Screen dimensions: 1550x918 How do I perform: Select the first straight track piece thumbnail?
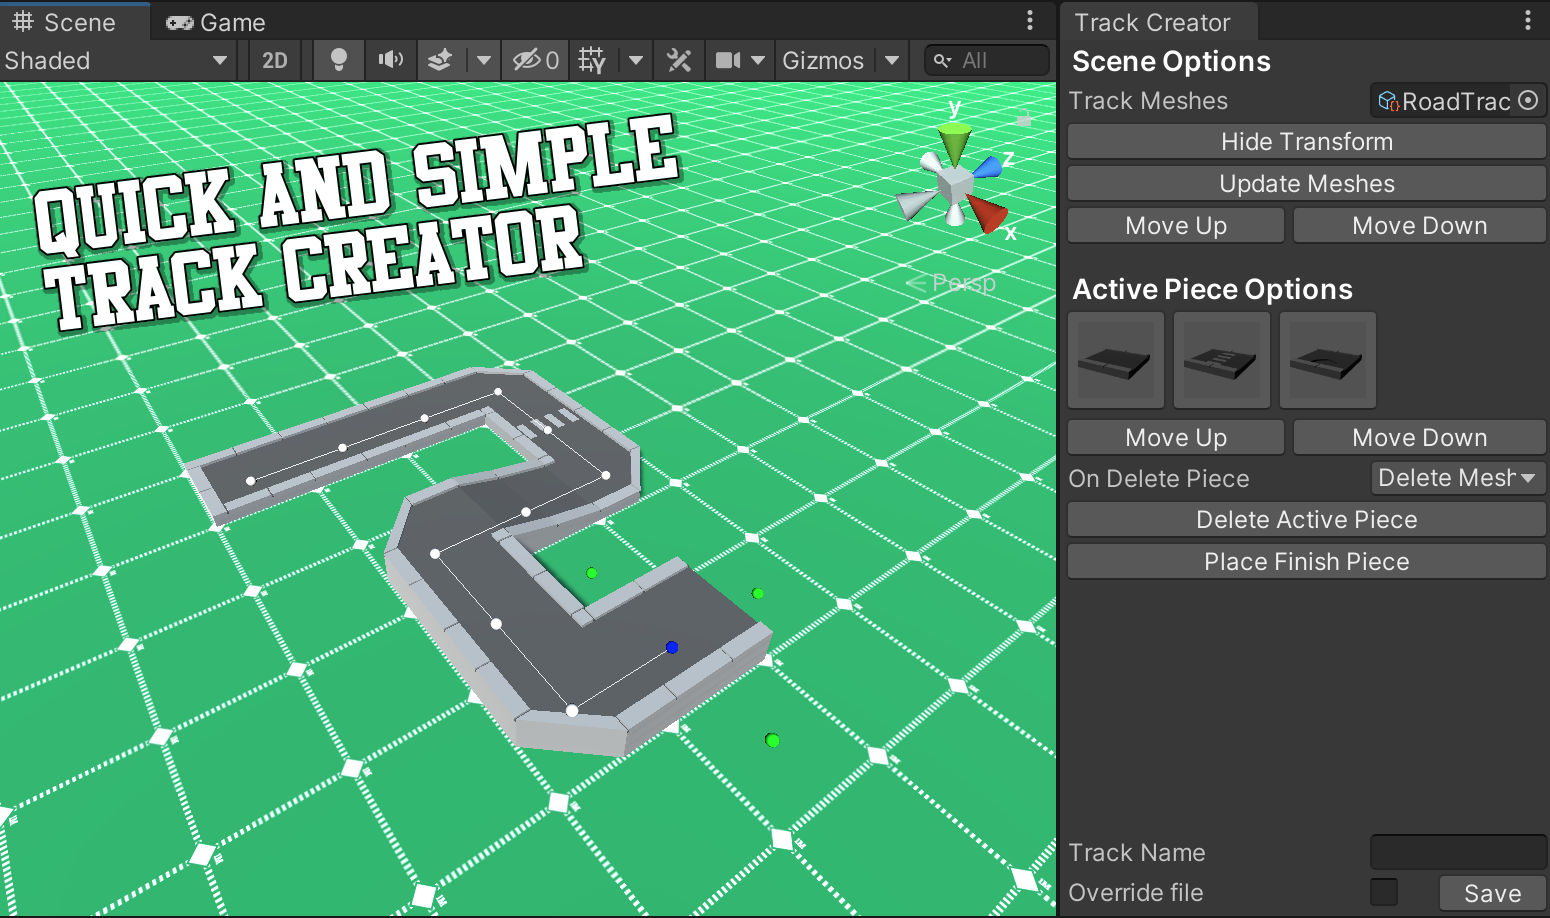click(x=1116, y=360)
